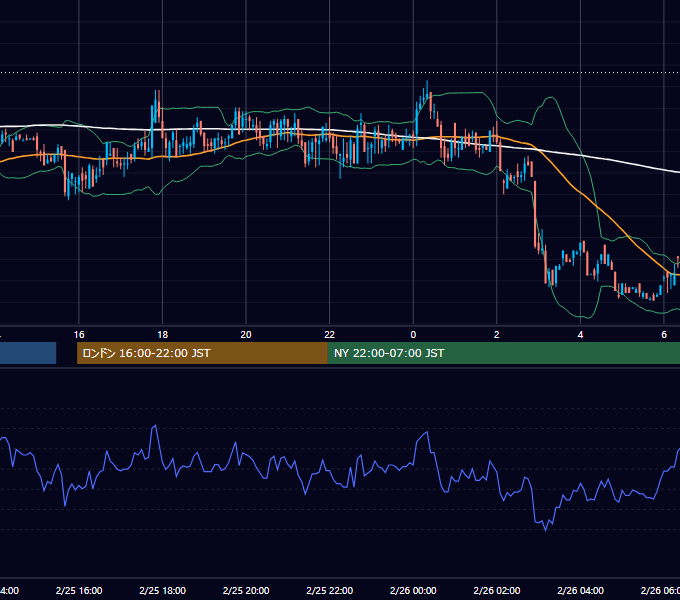680x600 pixels.
Task: Click the oscillator low point after 2/26 02:00
Action: (545, 529)
